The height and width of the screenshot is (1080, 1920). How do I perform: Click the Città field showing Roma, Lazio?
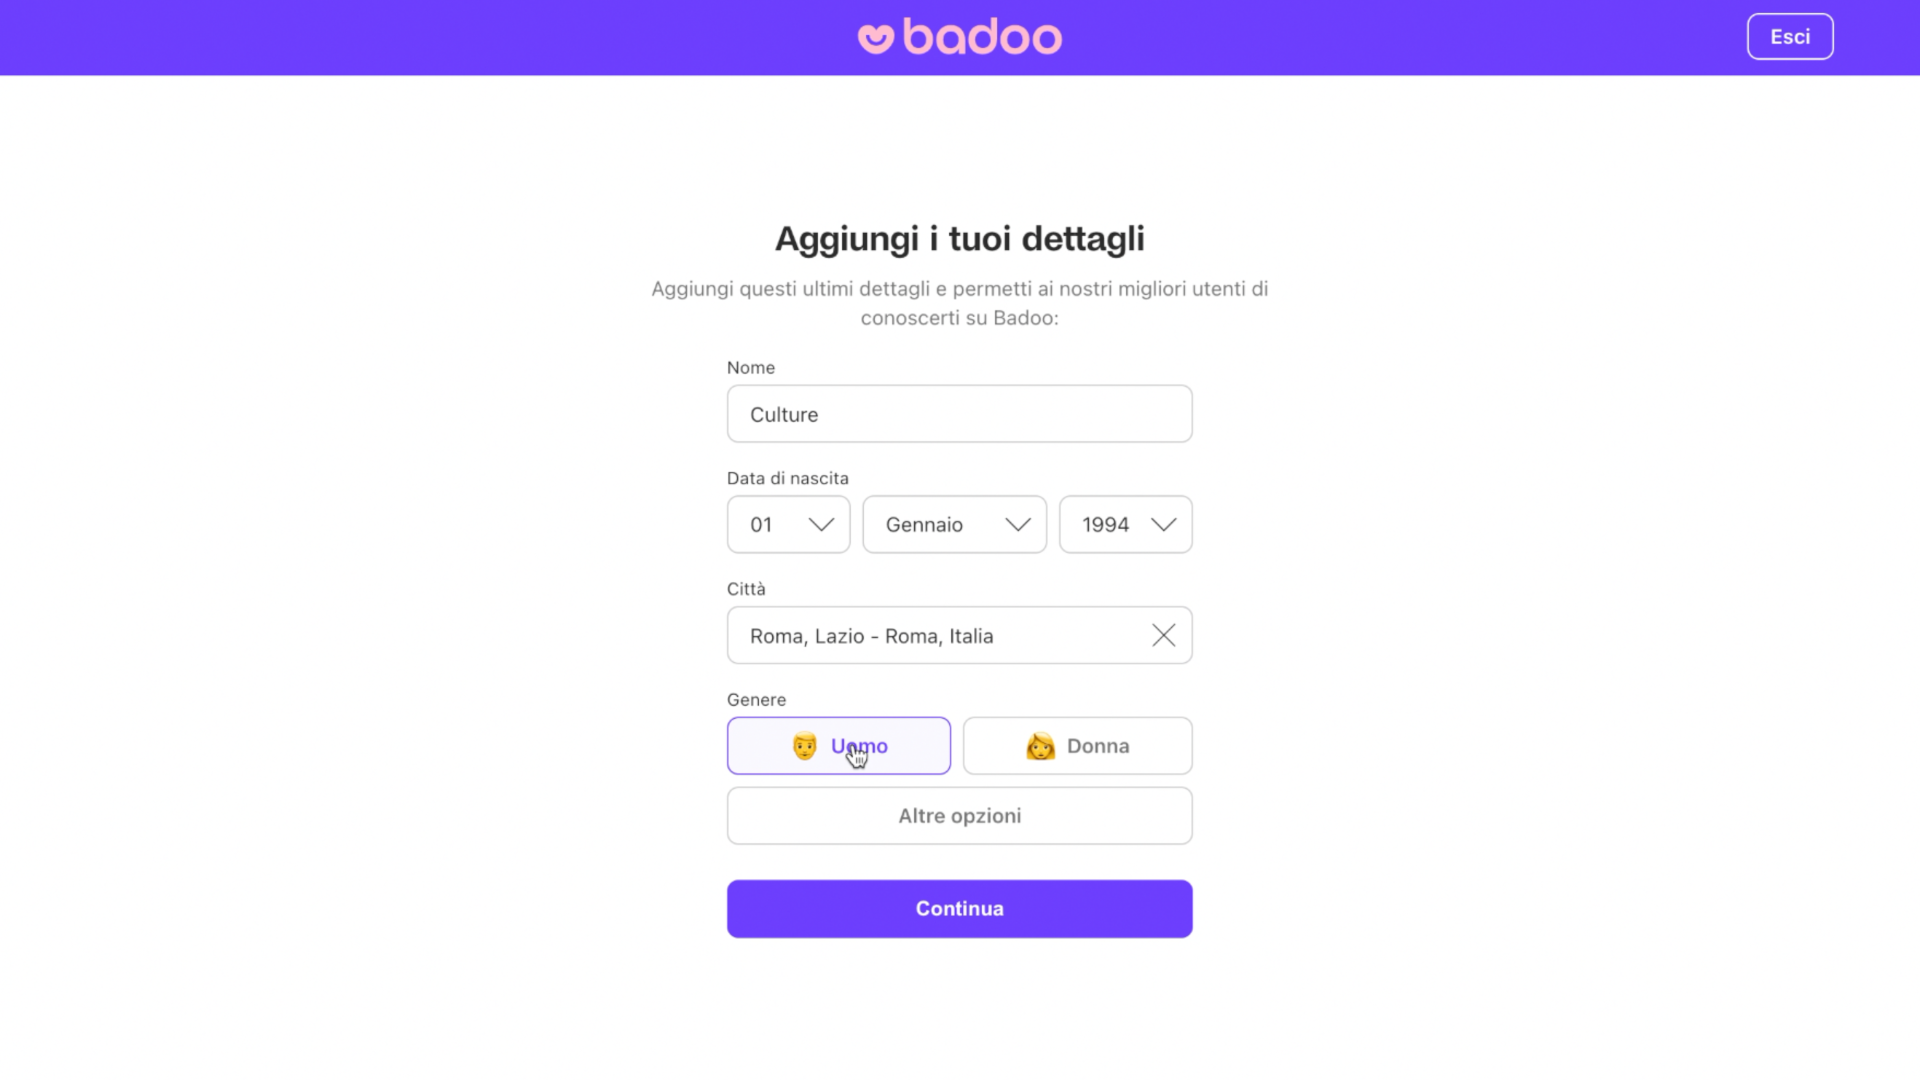click(x=930, y=635)
